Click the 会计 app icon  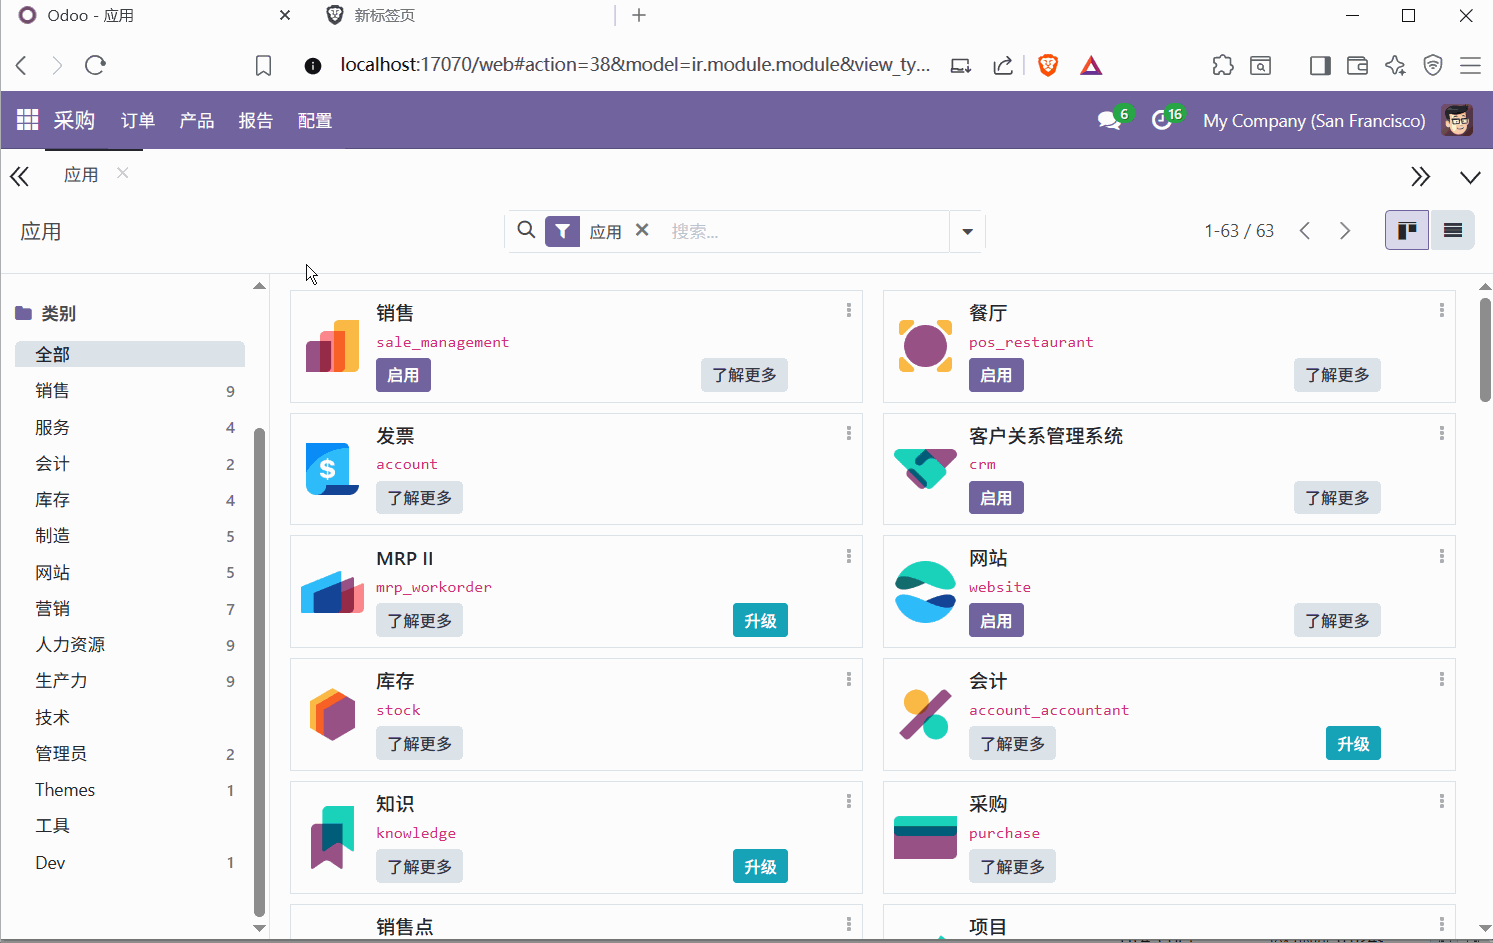[x=925, y=715]
